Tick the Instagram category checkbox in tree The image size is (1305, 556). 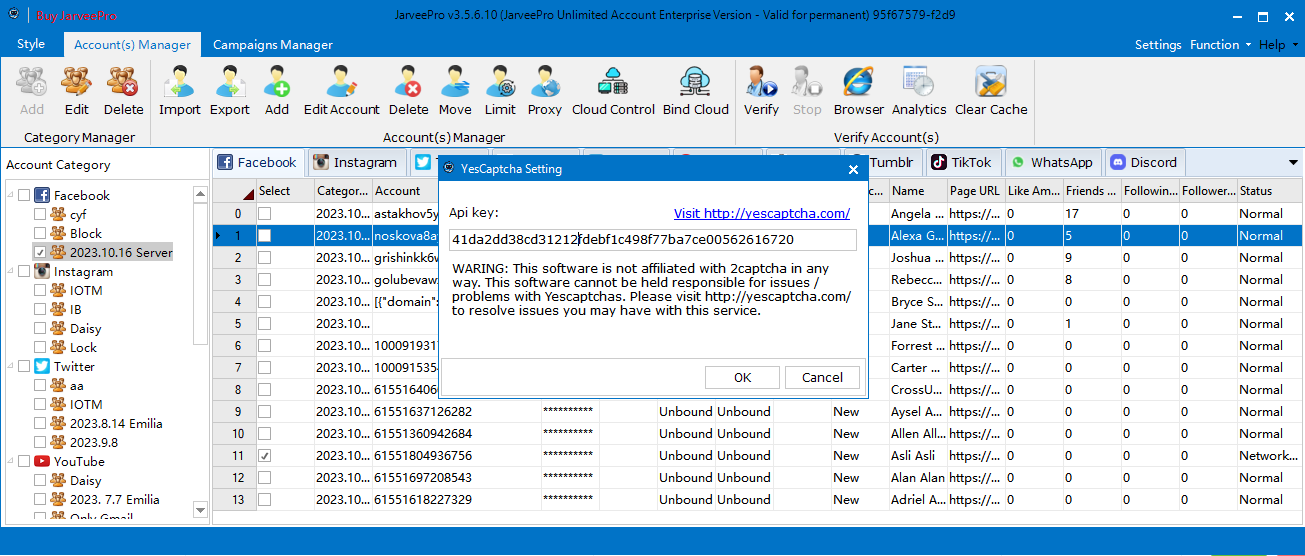24,271
